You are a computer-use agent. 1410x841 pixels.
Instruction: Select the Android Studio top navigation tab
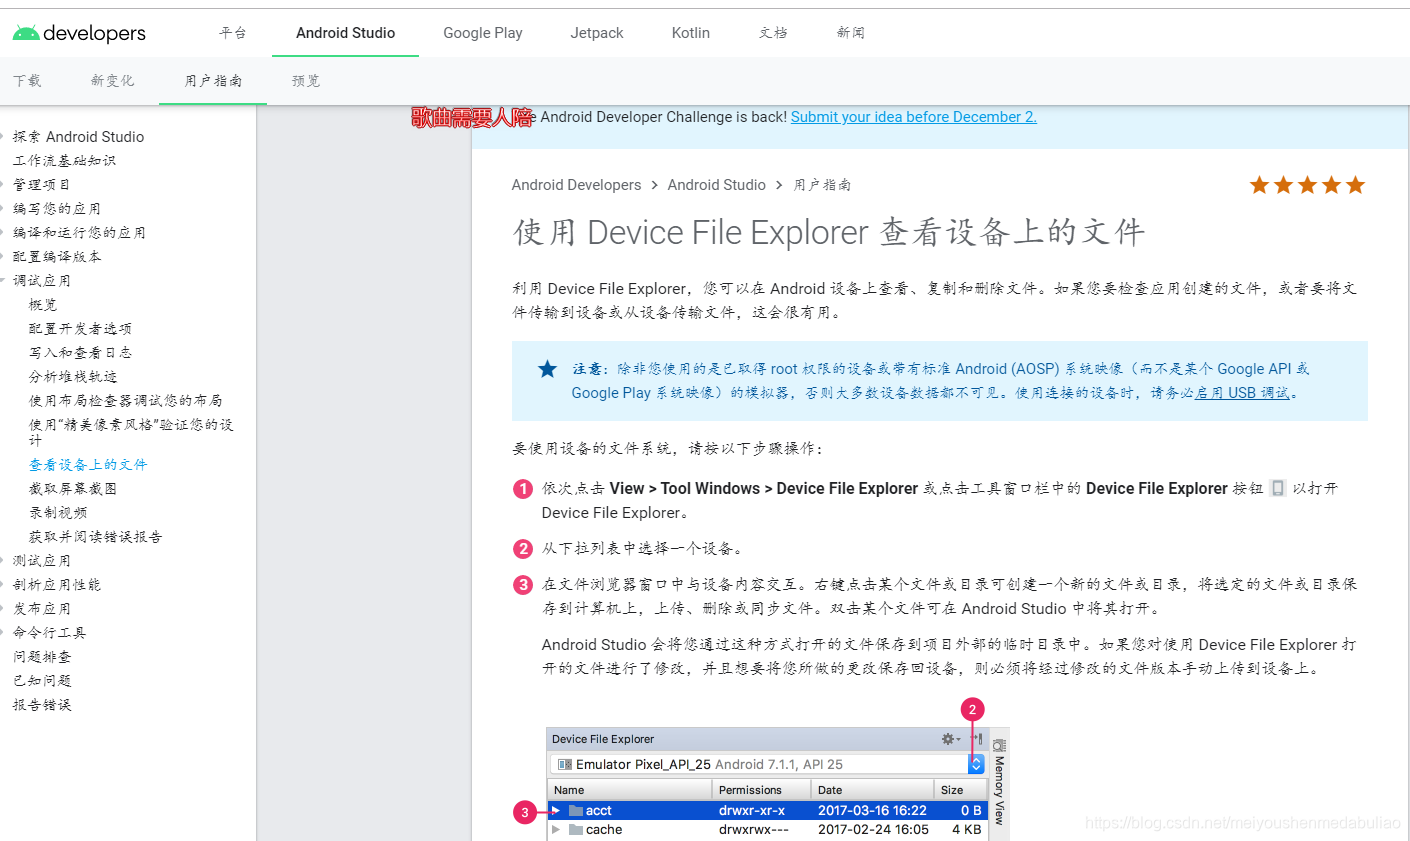click(x=345, y=33)
